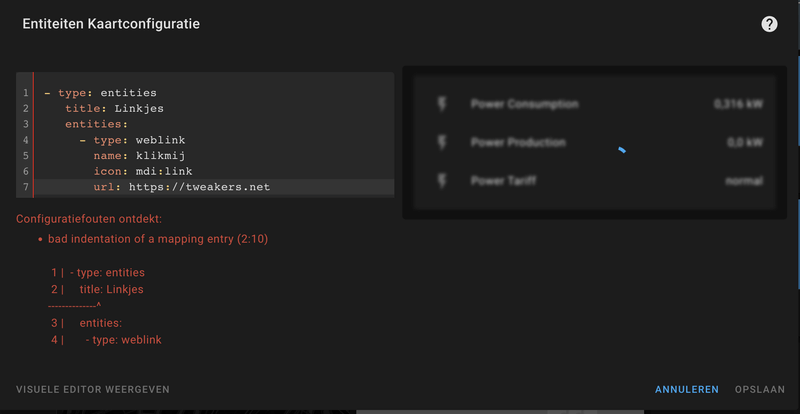
Task: Click the 'bad indentation of a mapping entry' message
Action: [x=158, y=239]
